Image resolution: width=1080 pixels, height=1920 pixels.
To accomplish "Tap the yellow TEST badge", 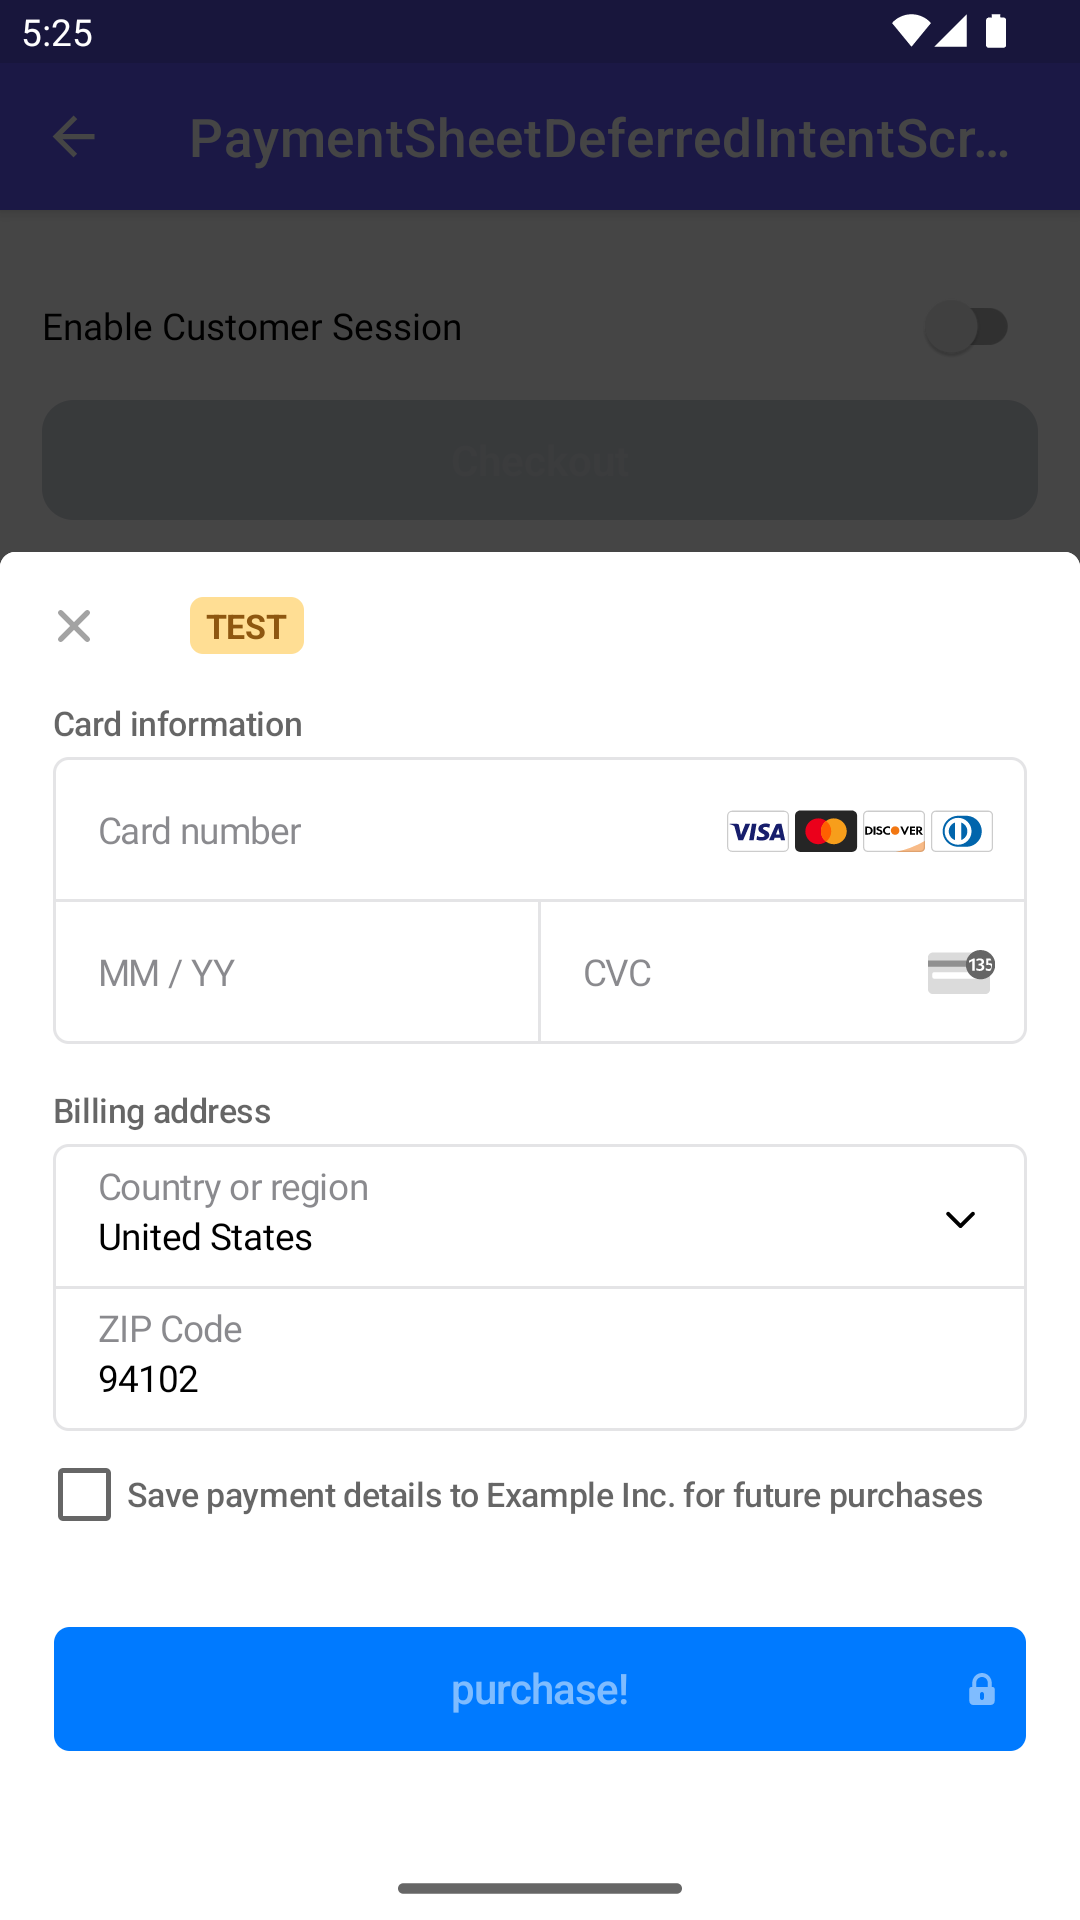I will 247,626.
